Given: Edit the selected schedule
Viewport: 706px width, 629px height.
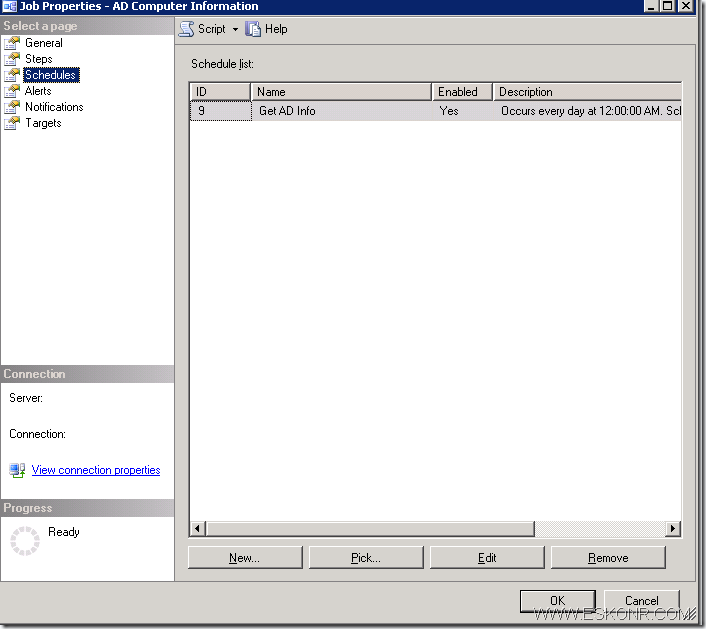Looking at the screenshot, I should point(487,558).
